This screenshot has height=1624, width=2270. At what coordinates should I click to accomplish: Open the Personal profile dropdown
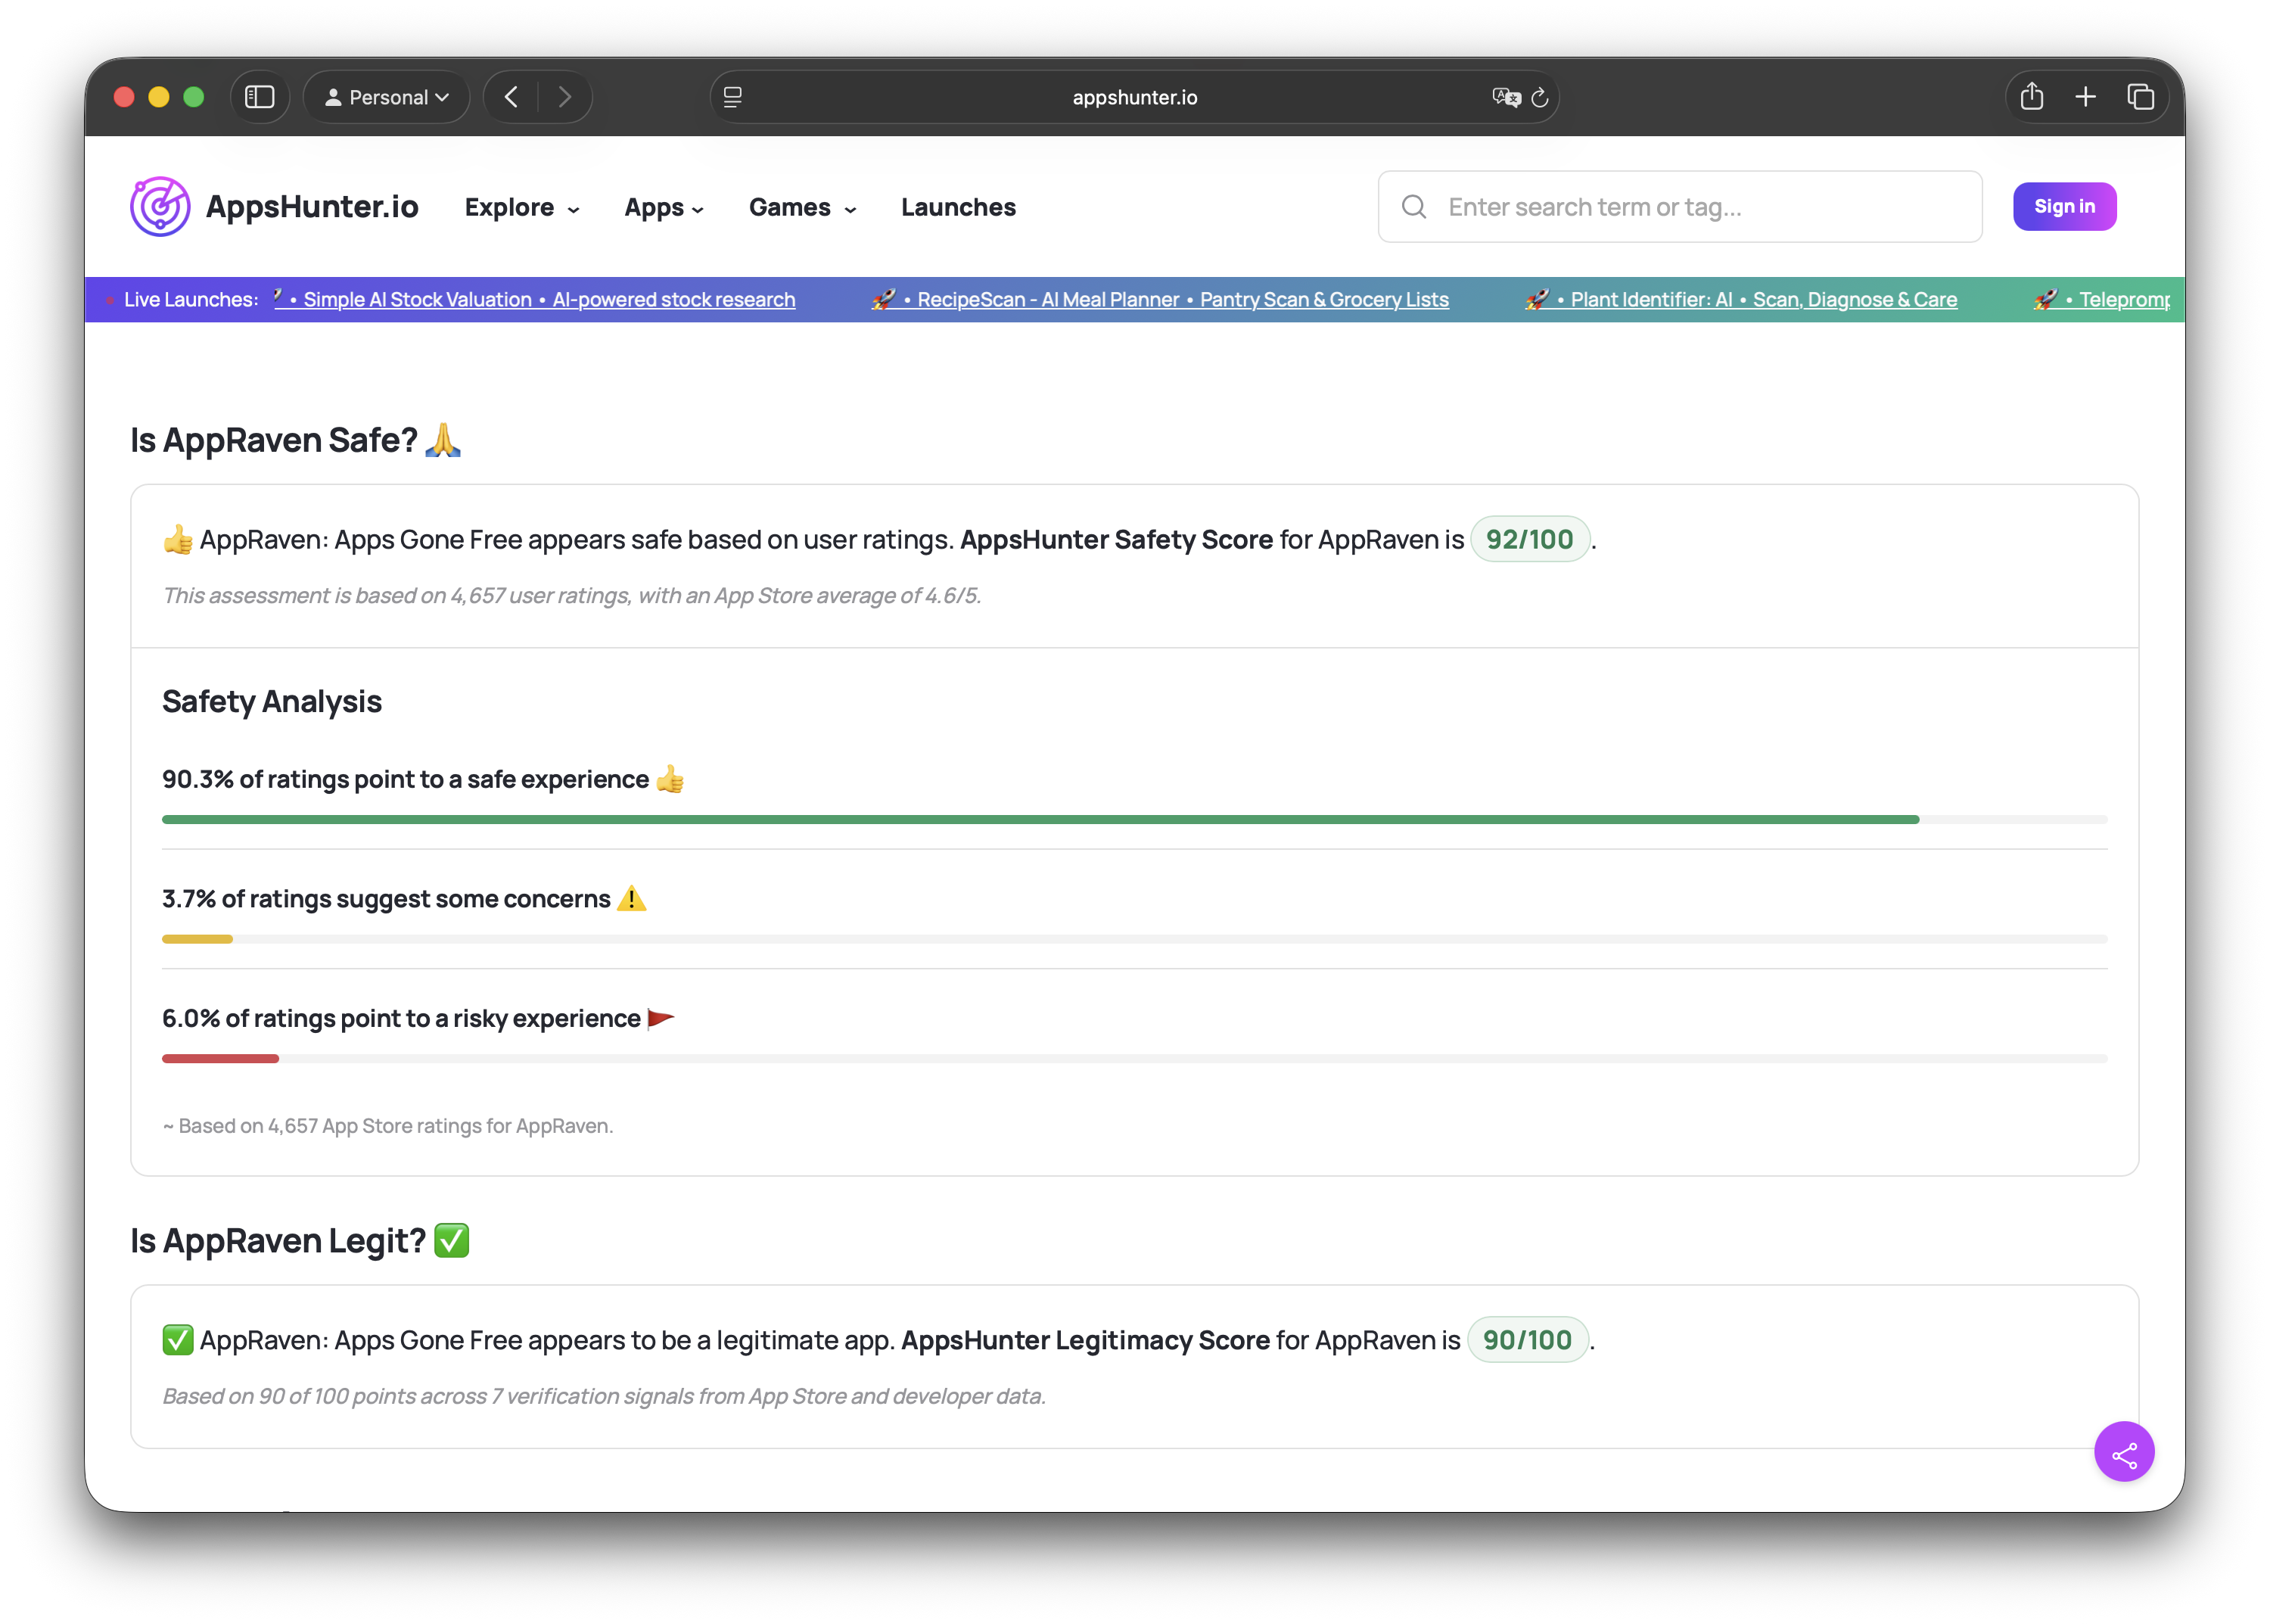coord(387,97)
